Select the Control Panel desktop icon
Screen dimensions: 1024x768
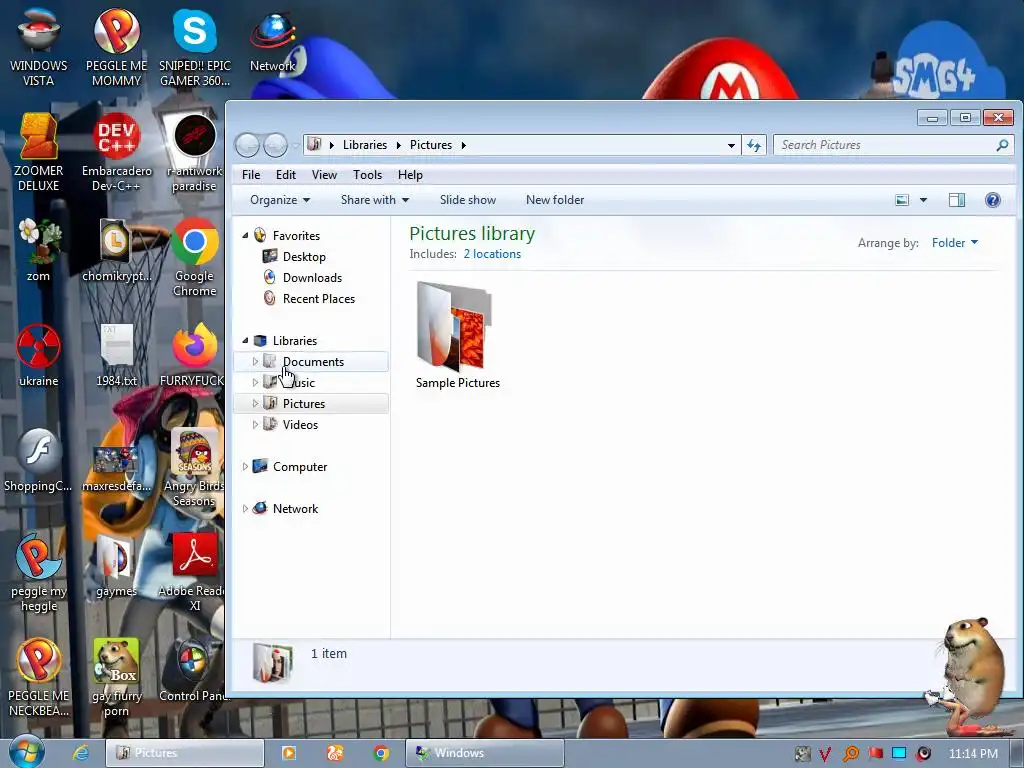tap(193, 671)
